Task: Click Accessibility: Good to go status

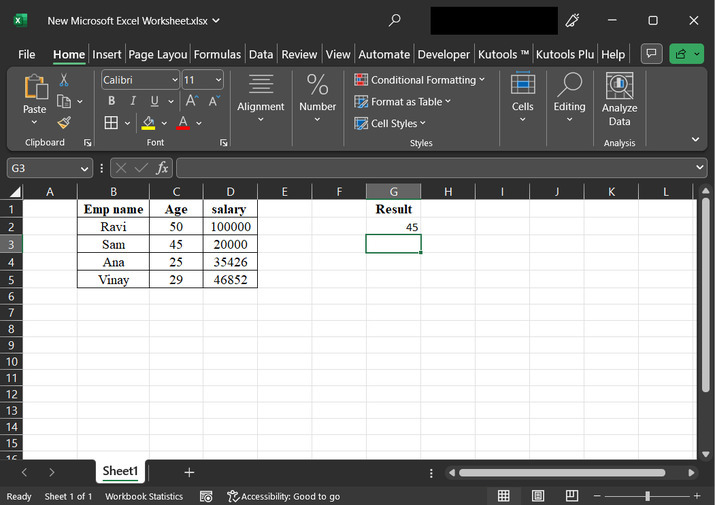Action: [x=284, y=496]
